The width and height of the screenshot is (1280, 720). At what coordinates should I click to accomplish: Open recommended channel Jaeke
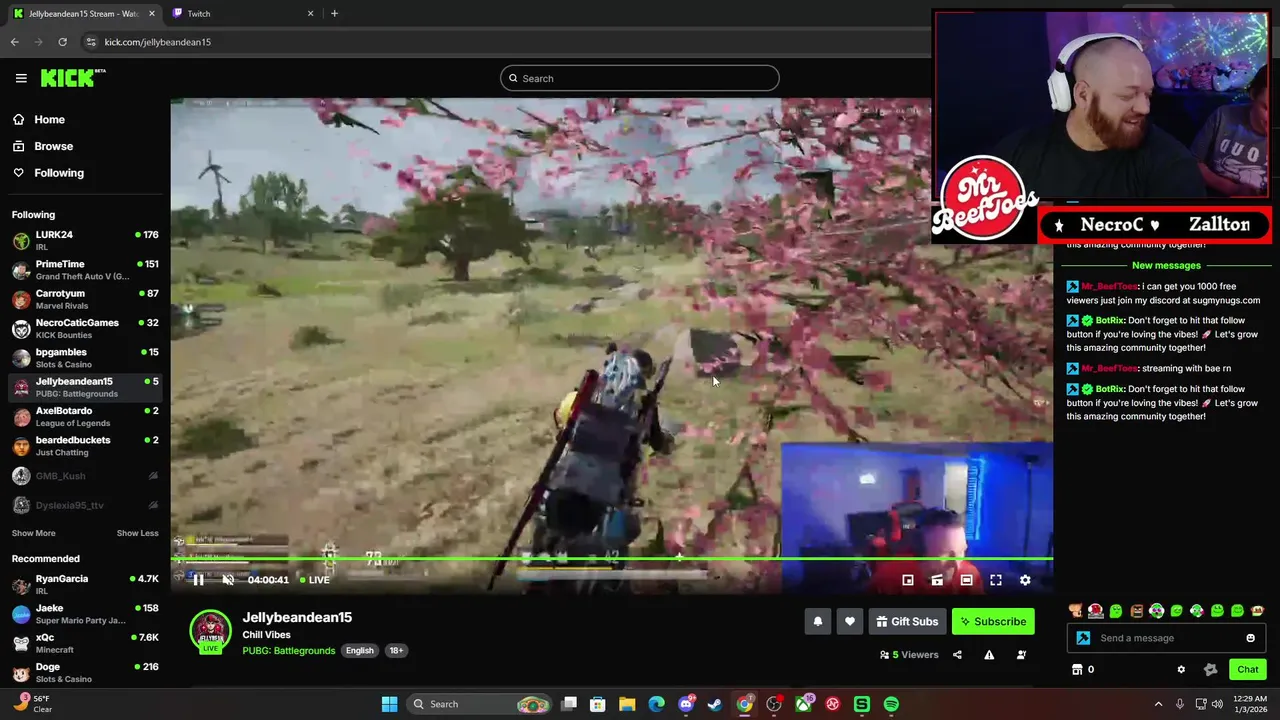click(x=85, y=613)
